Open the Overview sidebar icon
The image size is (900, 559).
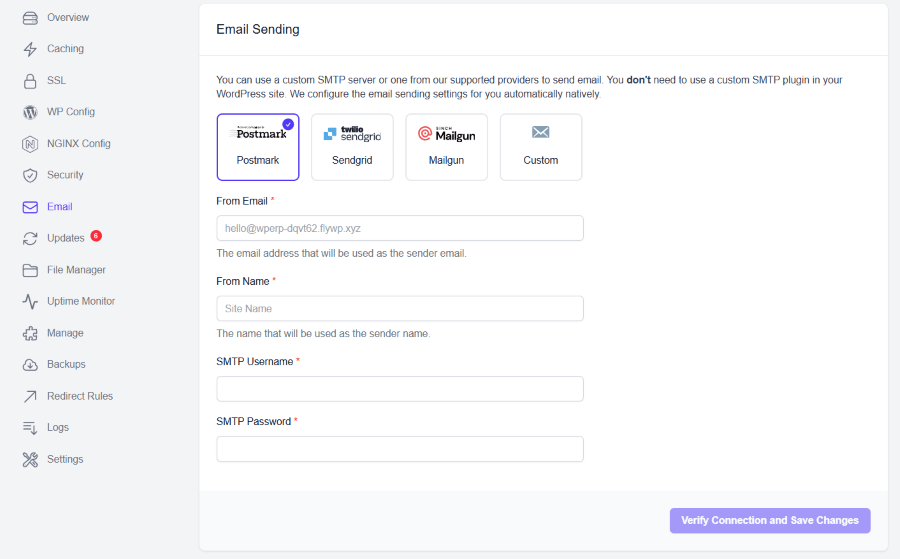click(30, 18)
